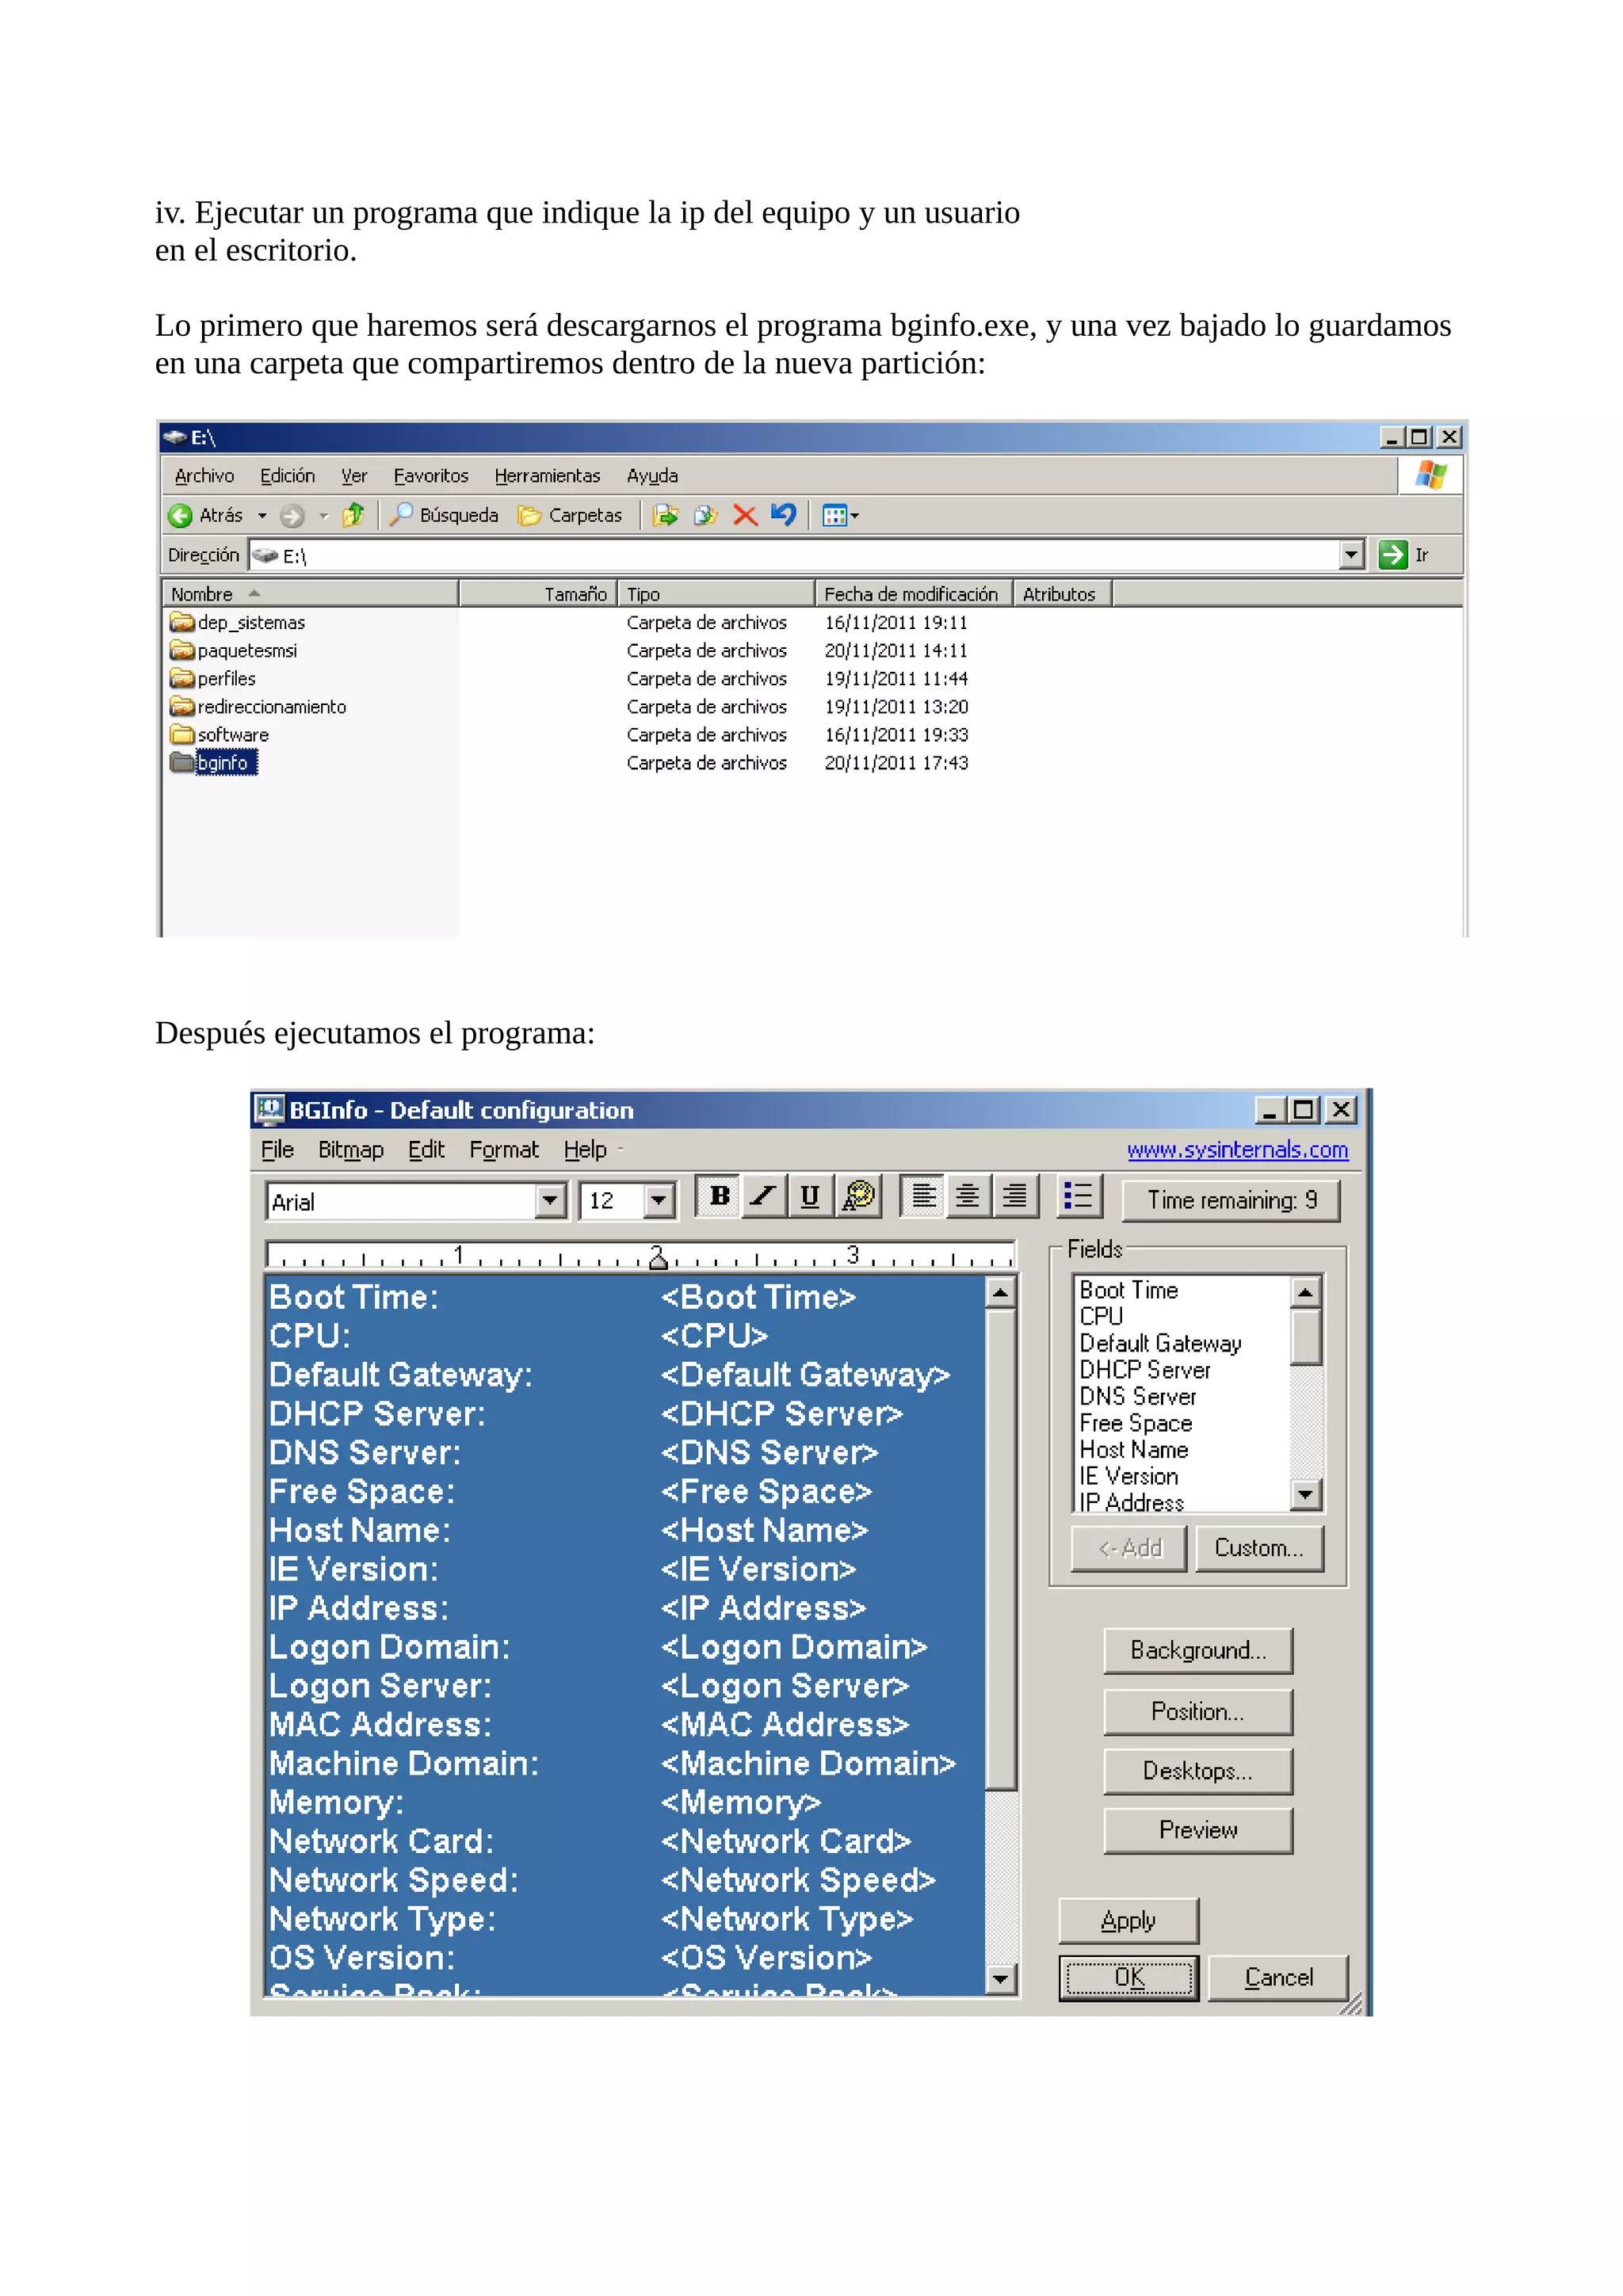Open the Arial font dropdown
This screenshot has width=1623, height=2296.
(x=550, y=1200)
